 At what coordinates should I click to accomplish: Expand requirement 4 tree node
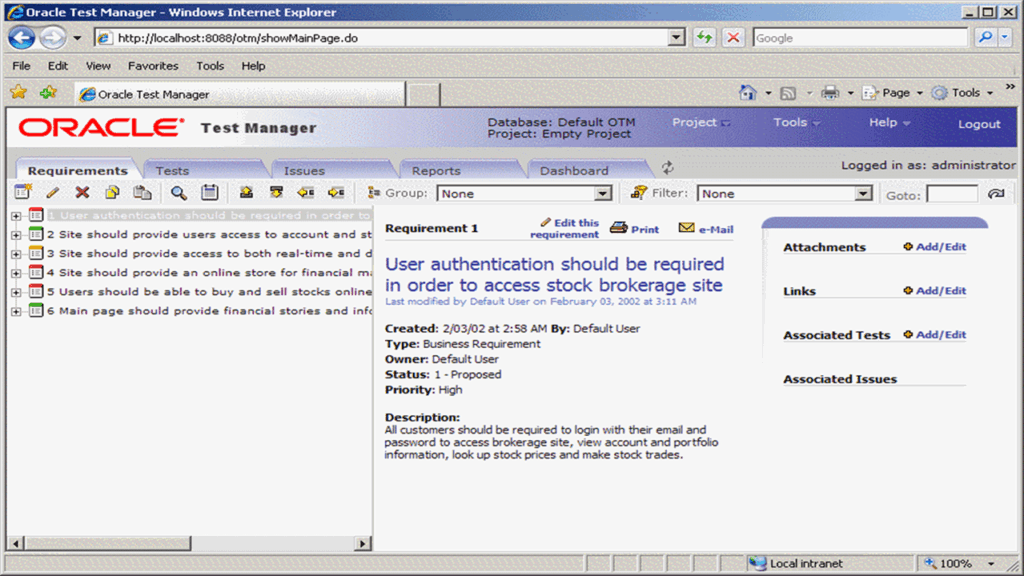click(16, 273)
